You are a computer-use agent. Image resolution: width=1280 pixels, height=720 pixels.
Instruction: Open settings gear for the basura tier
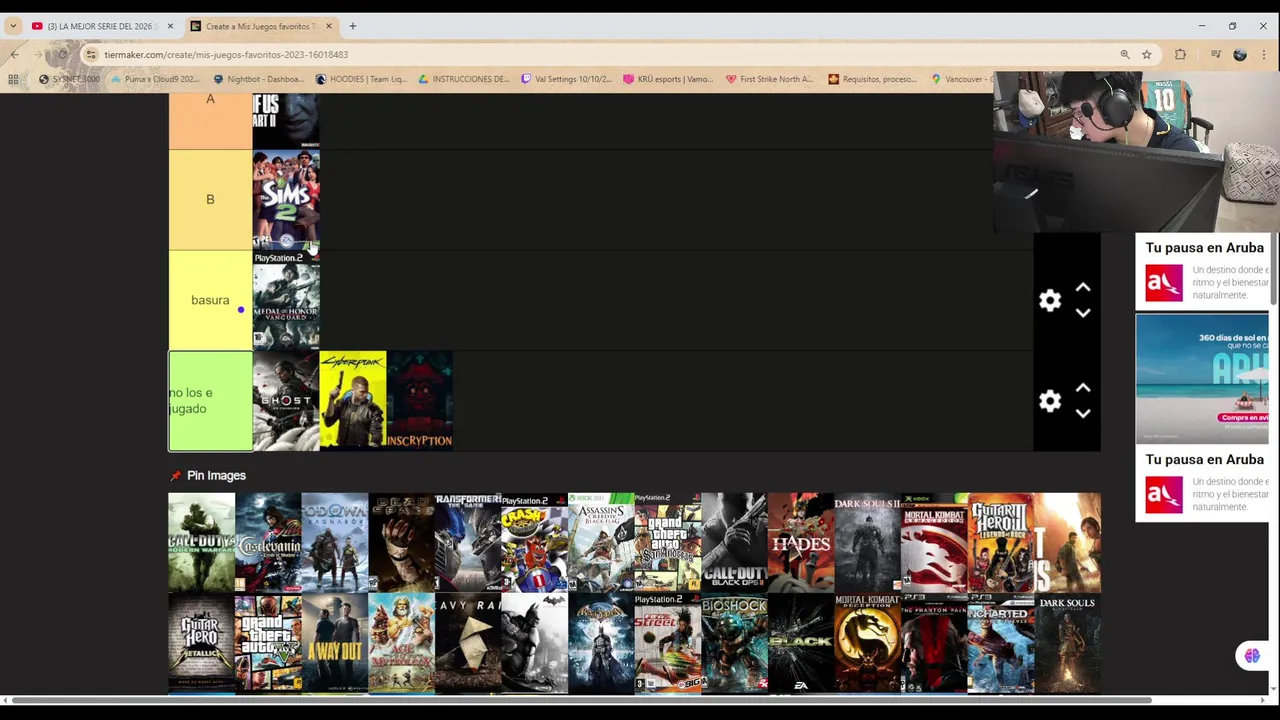(x=1049, y=300)
